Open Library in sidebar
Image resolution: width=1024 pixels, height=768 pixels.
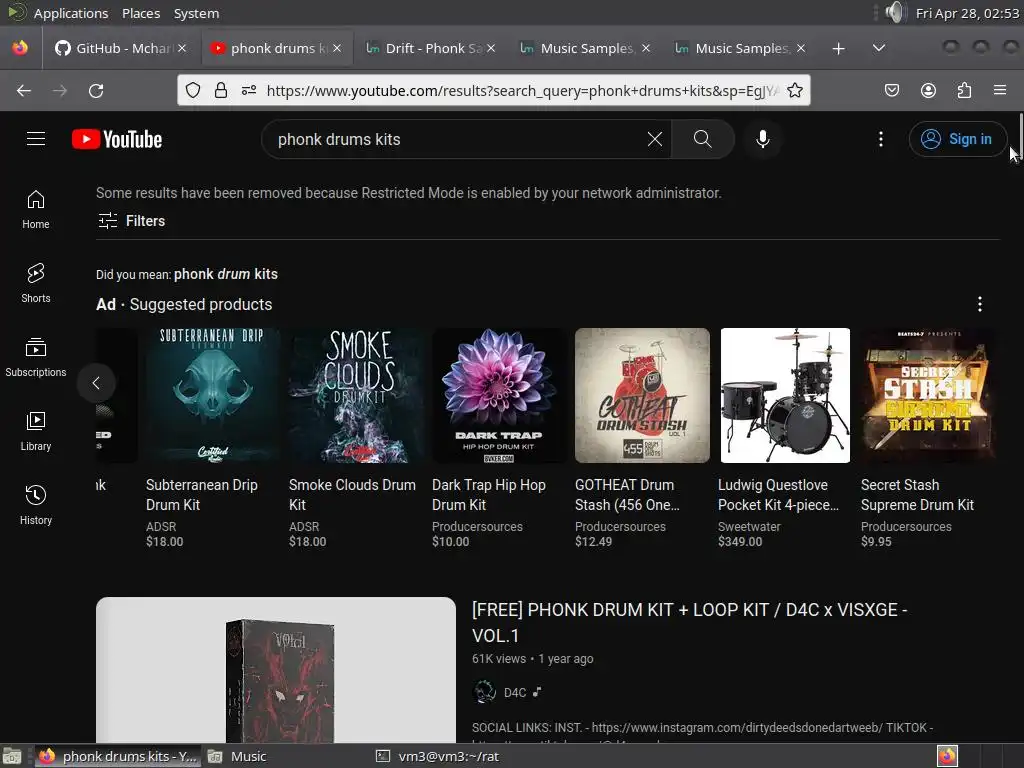pyautogui.click(x=36, y=431)
